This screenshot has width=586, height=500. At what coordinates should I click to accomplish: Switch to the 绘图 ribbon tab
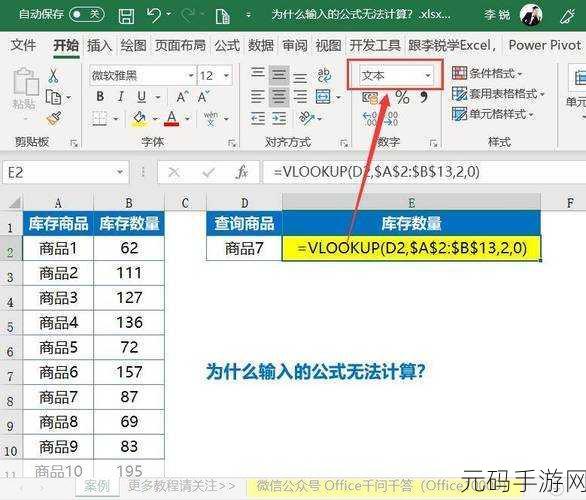133,46
